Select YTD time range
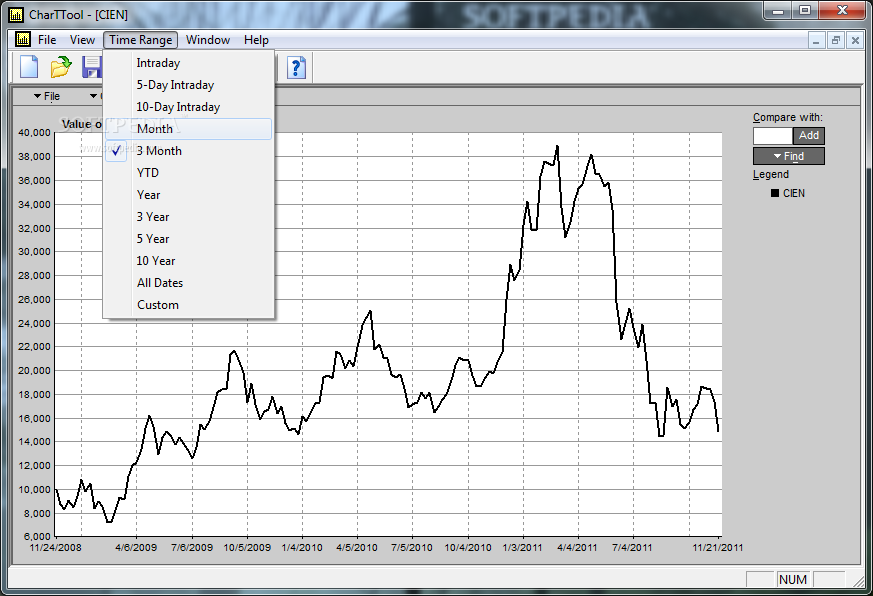873x596 pixels. pyautogui.click(x=189, y=173)
